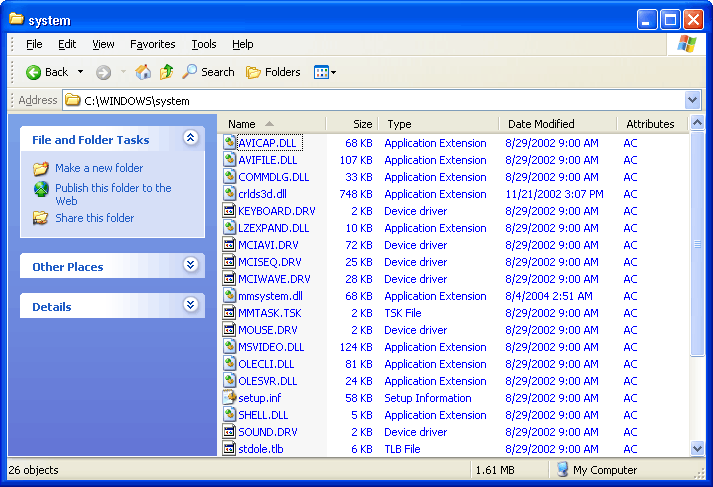Open the Forward history dropdown arrow
The height and width of the screenshot is (487, 713).
point(123,72)
